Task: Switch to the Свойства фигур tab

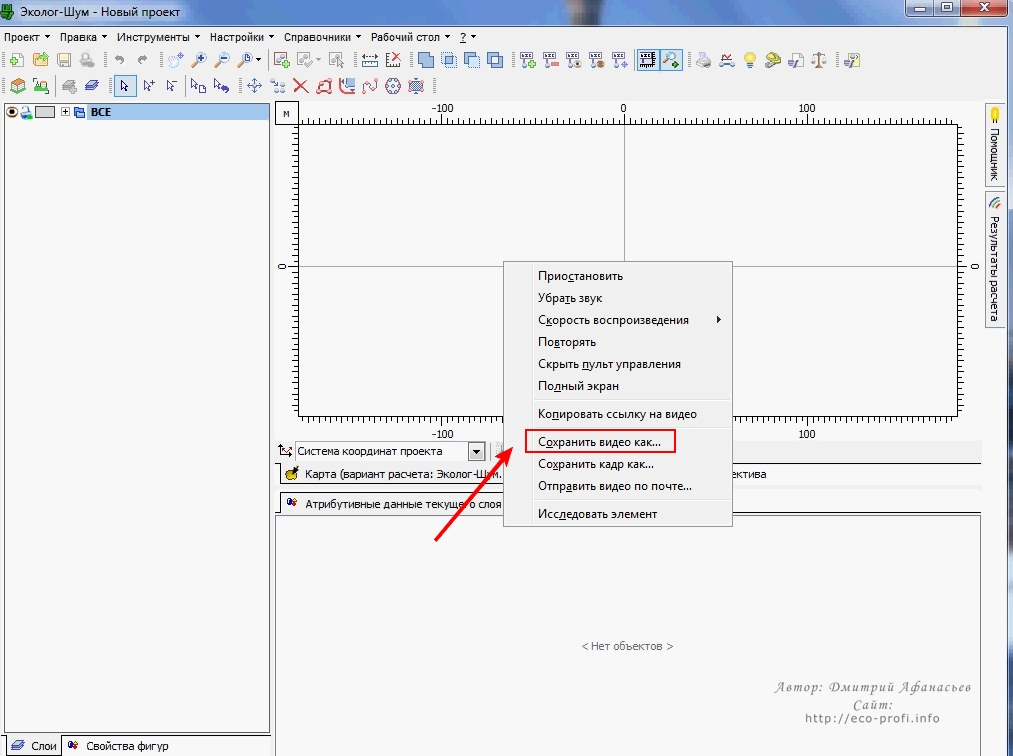Action: 119,746
